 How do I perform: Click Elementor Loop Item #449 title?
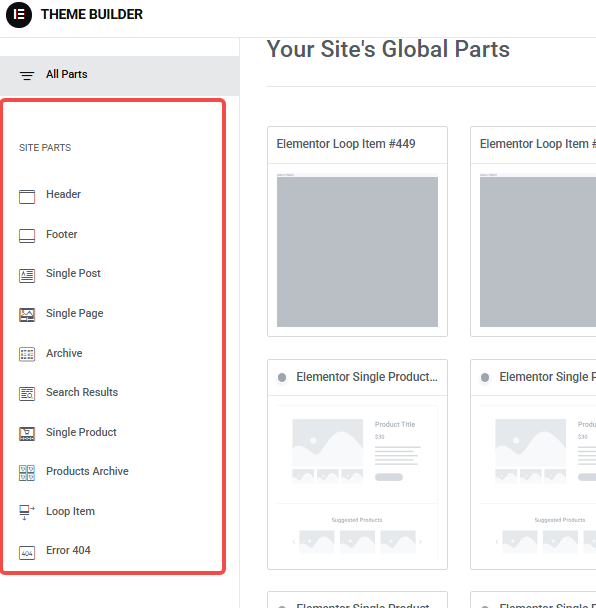pos(346,144)
